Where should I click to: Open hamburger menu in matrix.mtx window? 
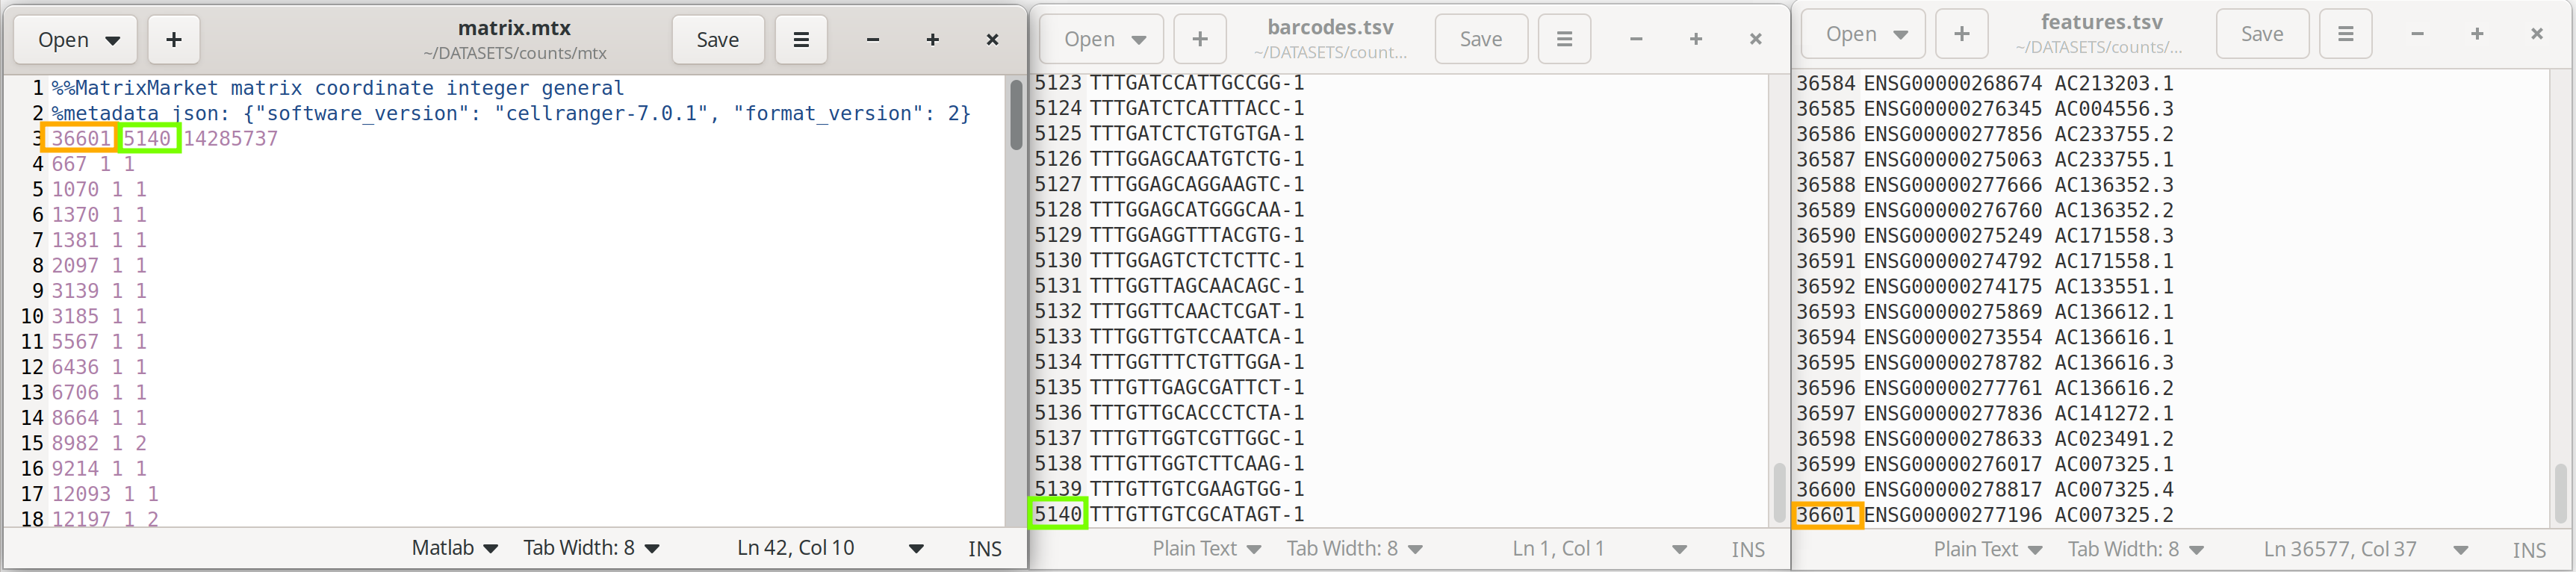[800, 40]
